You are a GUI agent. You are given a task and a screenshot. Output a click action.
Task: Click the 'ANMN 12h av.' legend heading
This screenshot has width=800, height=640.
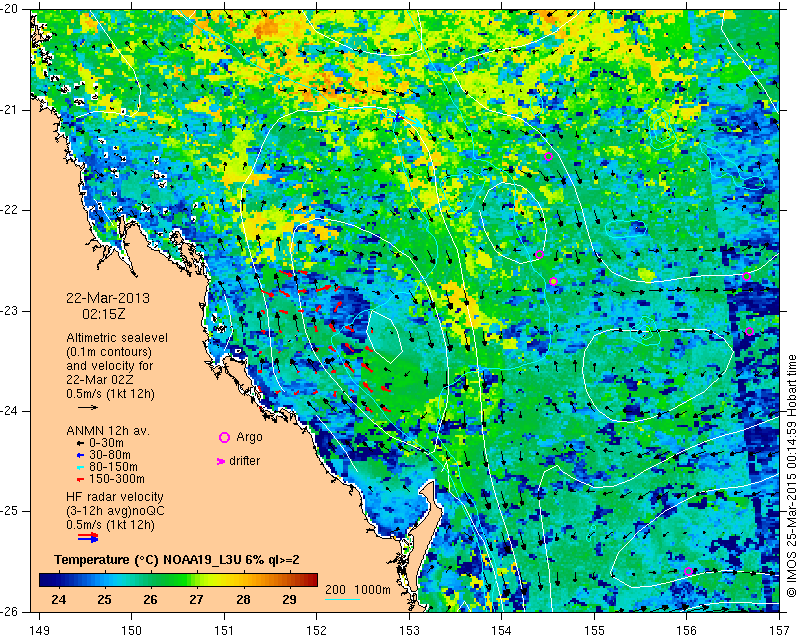[x=108, y=431]
